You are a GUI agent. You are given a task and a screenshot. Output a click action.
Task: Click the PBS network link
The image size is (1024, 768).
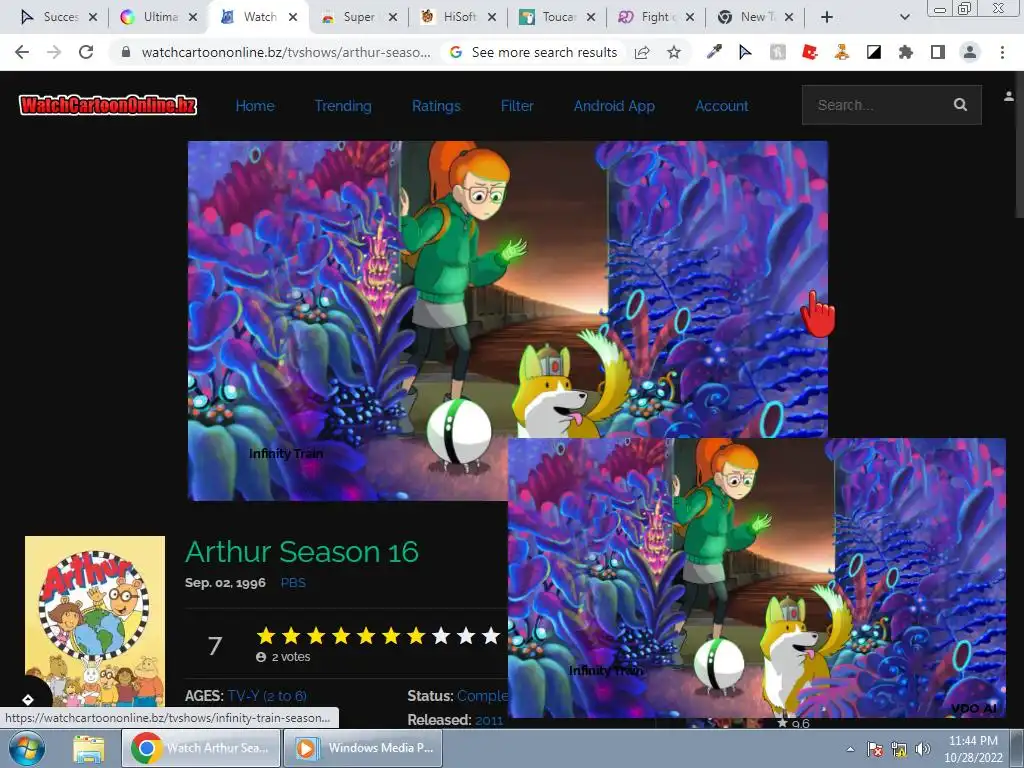(x=293, y=583)
